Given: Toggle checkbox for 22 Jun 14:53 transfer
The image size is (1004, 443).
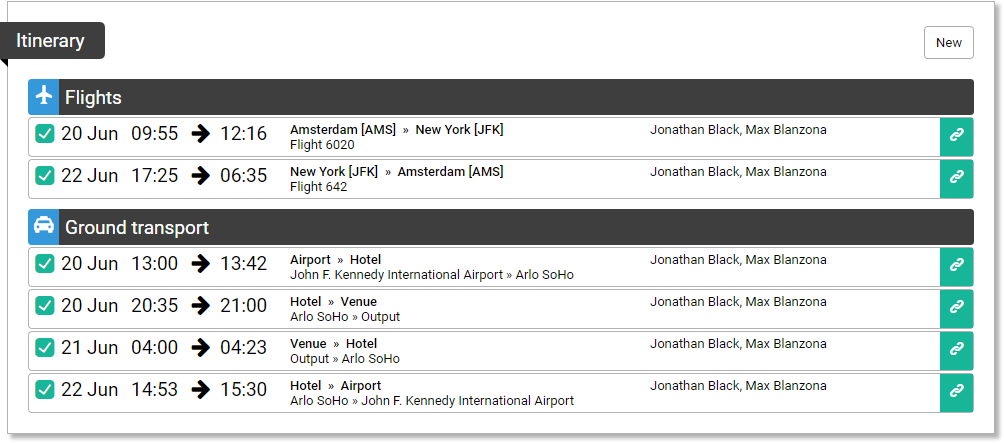Looking at the screenshot, I should point(44,389).
